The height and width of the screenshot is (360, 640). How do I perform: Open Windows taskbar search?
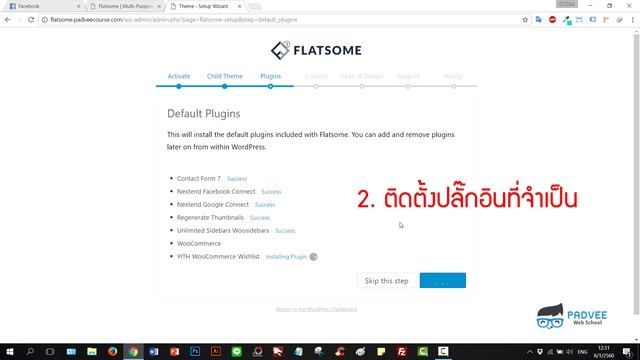click(30, 351)
